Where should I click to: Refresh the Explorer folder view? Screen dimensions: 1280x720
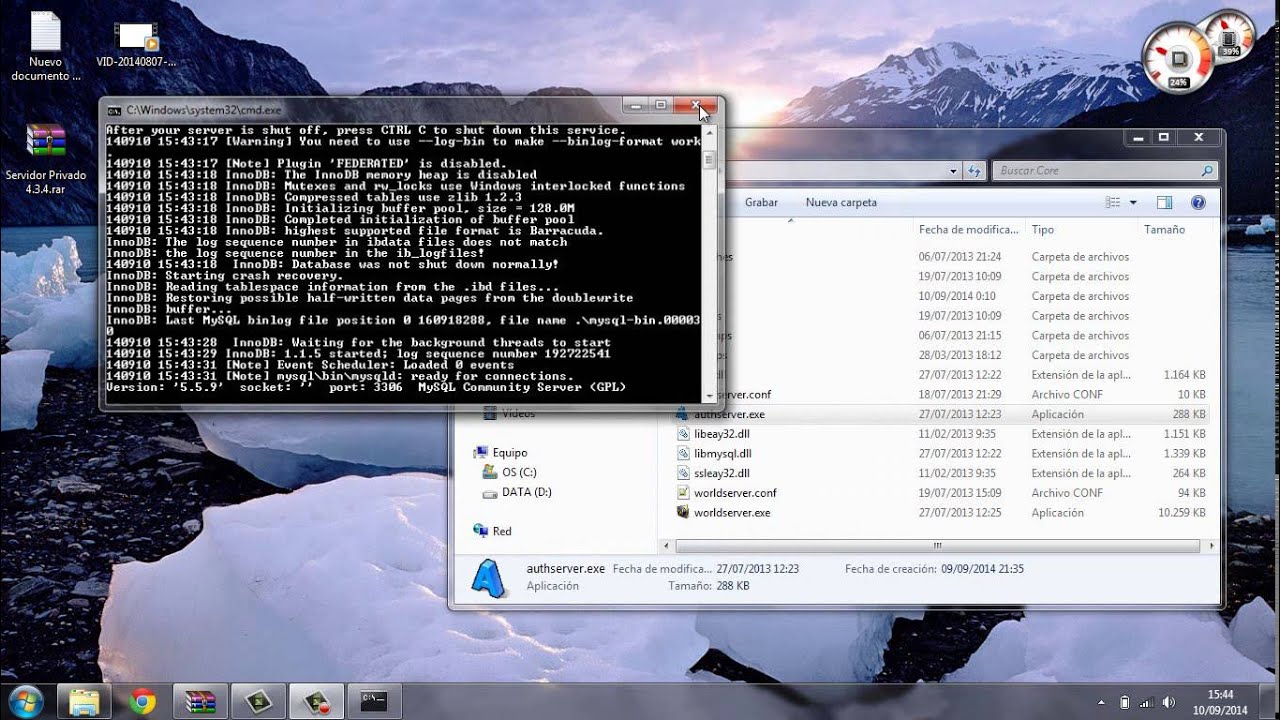pos(974,171)
